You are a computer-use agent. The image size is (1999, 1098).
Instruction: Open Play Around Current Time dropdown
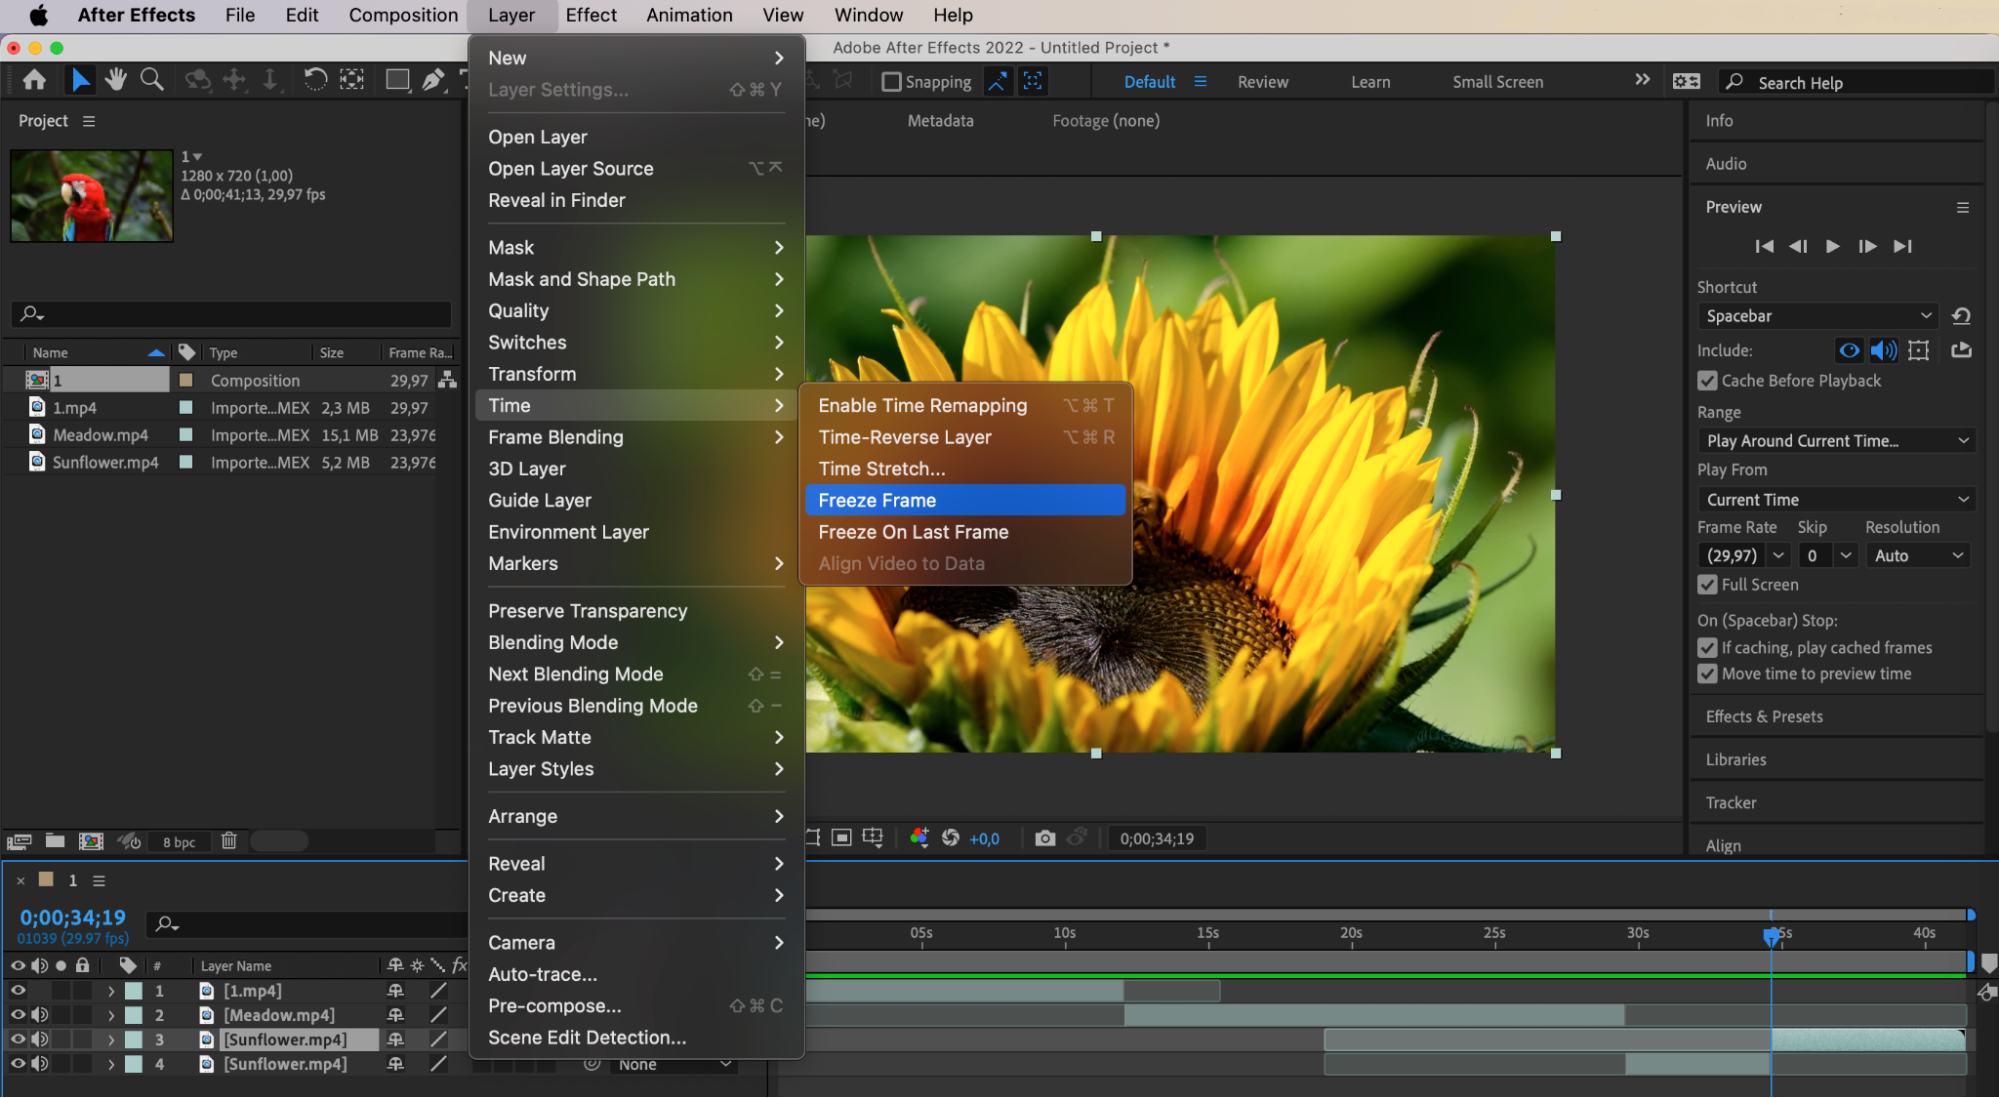tap(1836, 441)
